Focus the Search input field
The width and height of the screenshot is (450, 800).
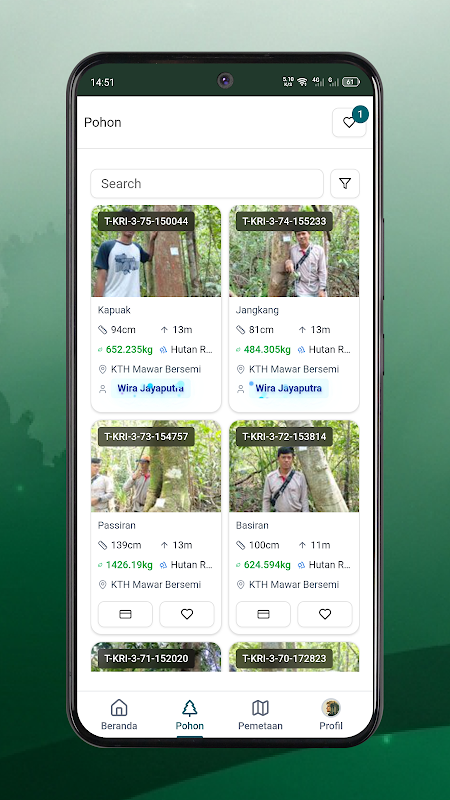coord(207,184)
